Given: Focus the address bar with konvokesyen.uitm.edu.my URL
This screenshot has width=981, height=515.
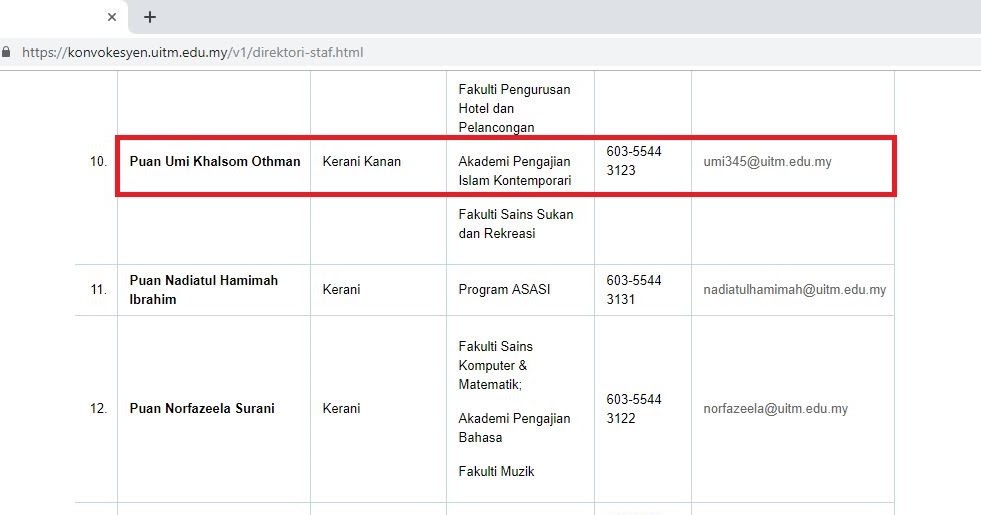Looking at the screenshot, I should click(x=192, y=53).
